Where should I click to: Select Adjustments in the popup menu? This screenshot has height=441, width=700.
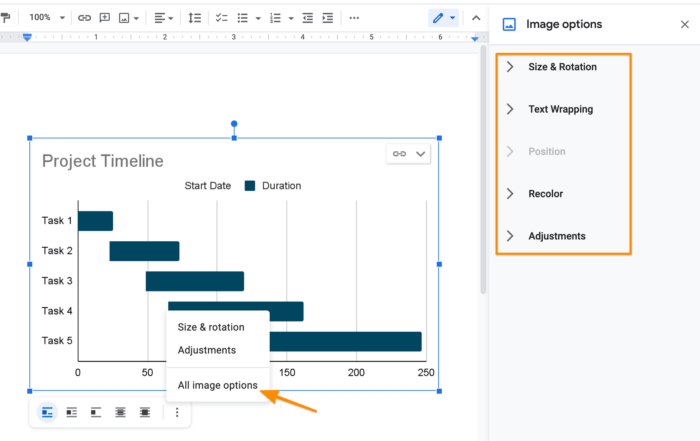(x=207, y=350)
